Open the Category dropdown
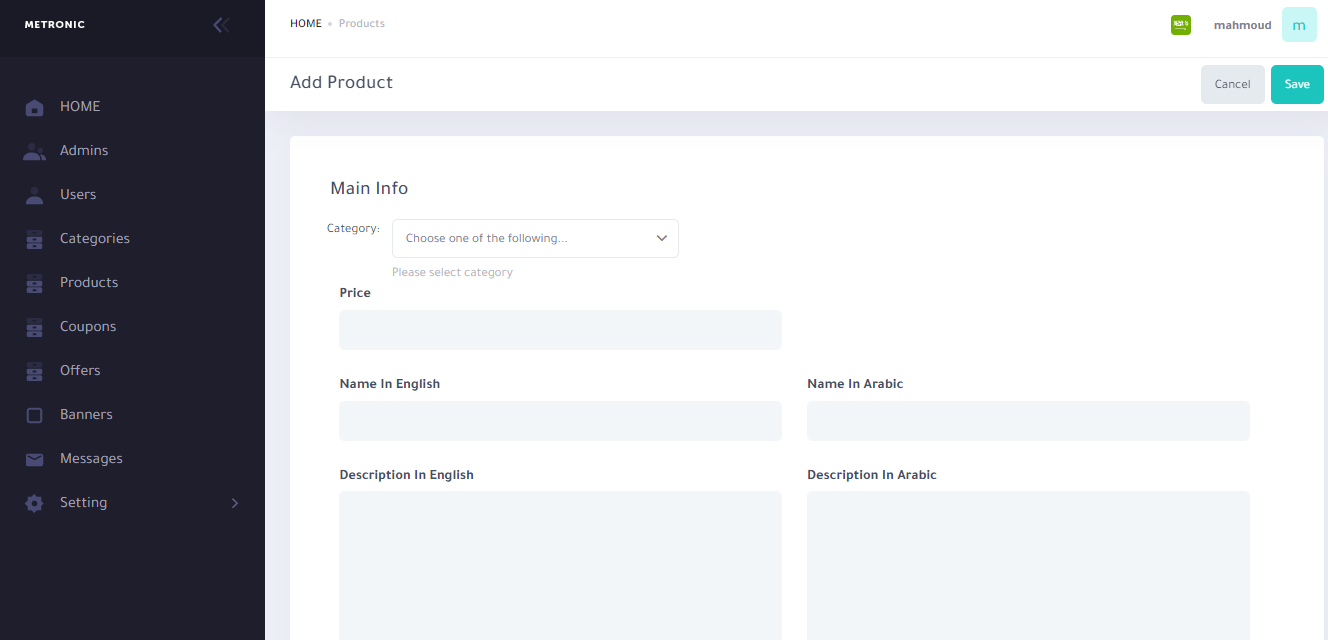Viewport: 1328px width, 640px height. click(x=535, y=239)
